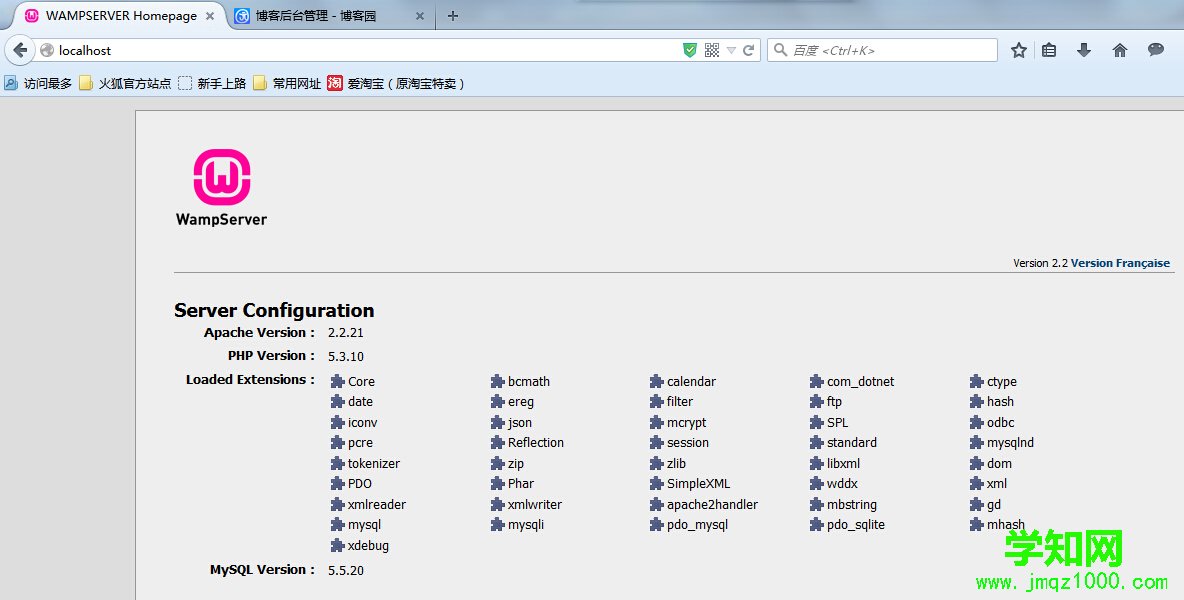This screenshot has height=600, width=1184.
Task: Click the Phar extension name
Action: click(x=521, y=484)
